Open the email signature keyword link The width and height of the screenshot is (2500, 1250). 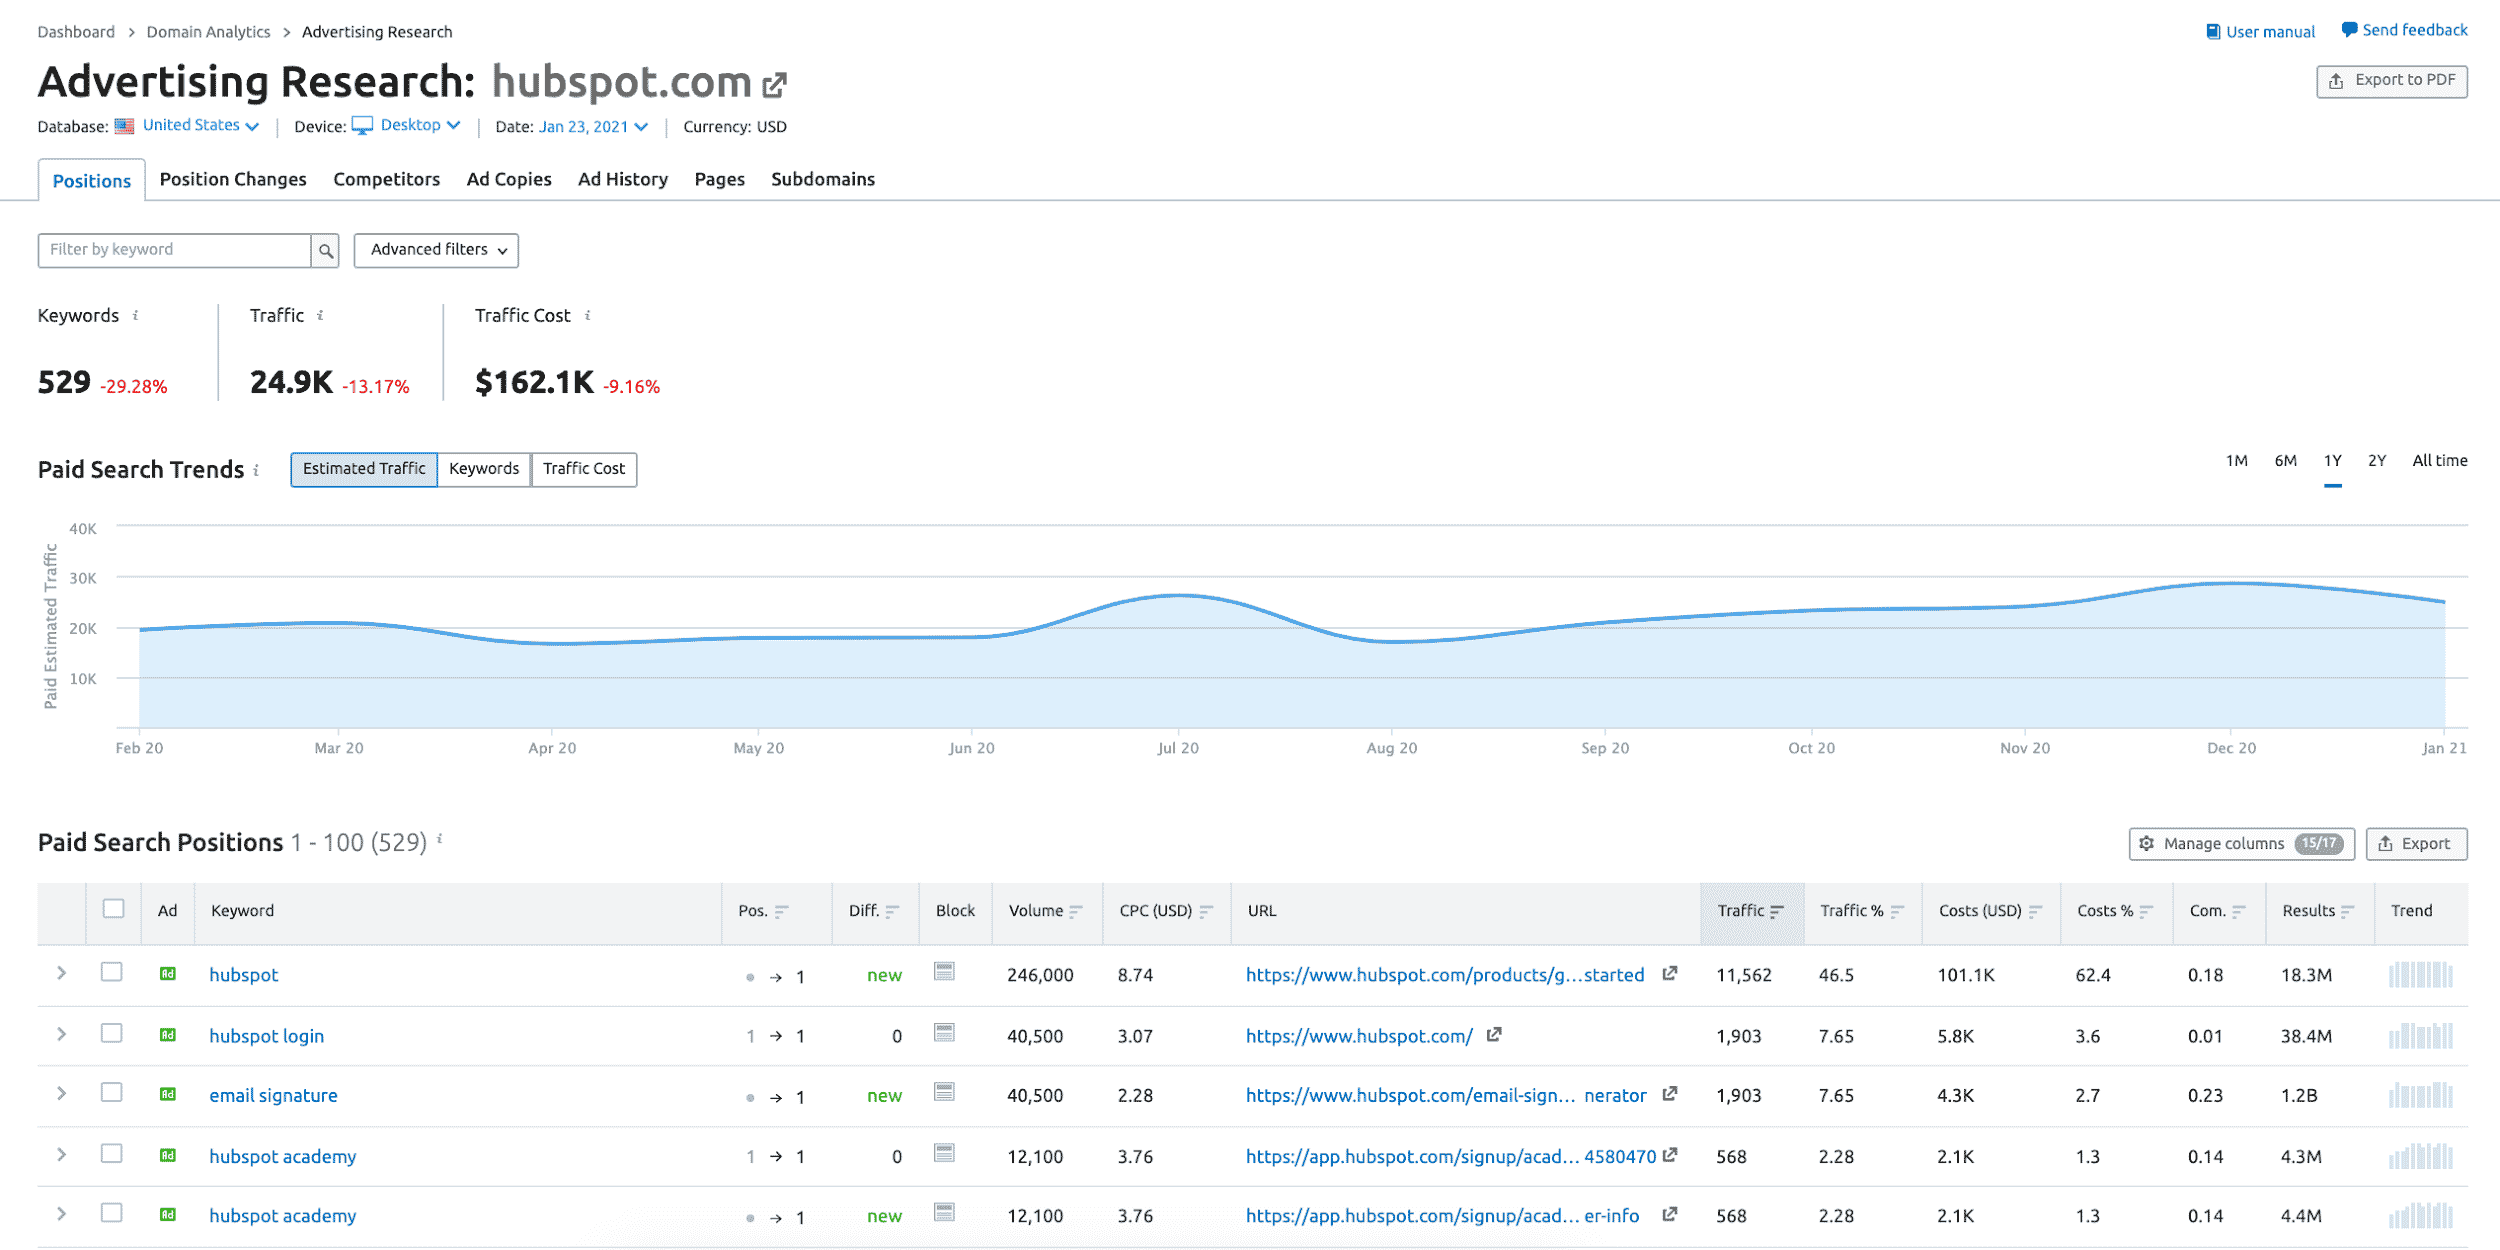point(273,1096)
